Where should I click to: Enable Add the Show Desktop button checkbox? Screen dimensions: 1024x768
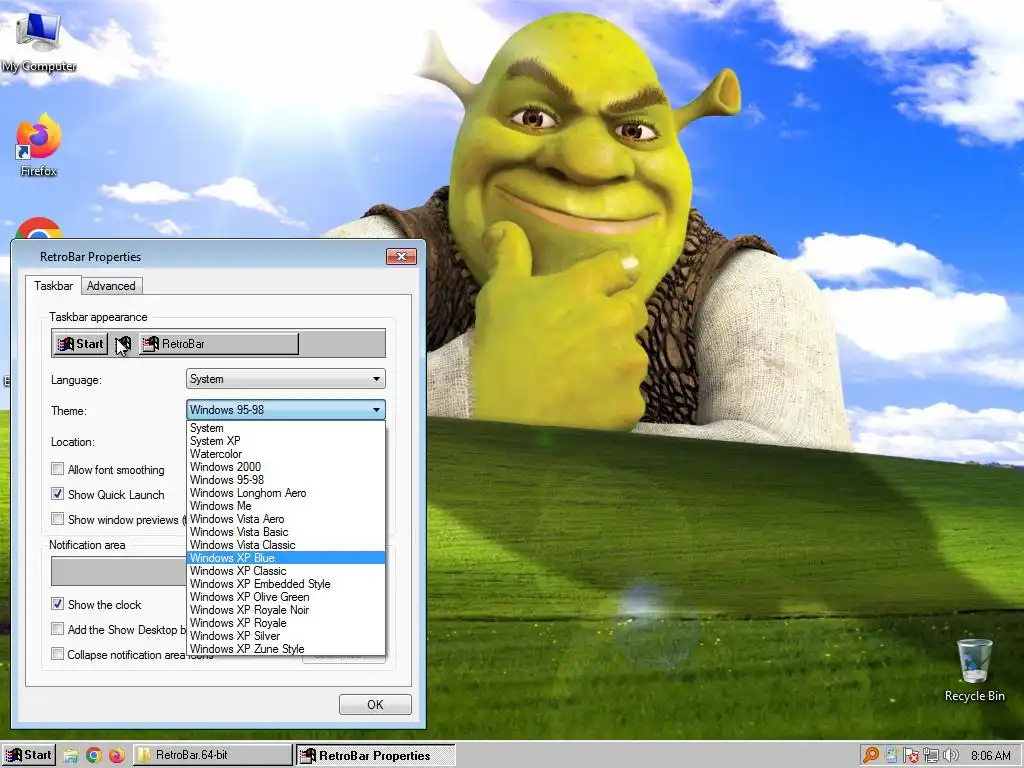pyautogui.click(x=57, y=628)
